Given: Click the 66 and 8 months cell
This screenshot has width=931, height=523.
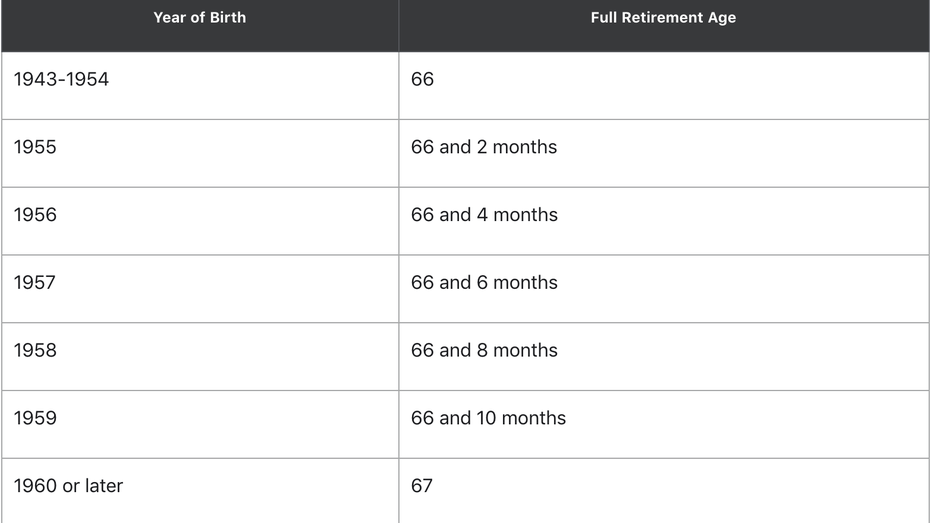Looking at the screenshot, I should (x=664, y=356).
